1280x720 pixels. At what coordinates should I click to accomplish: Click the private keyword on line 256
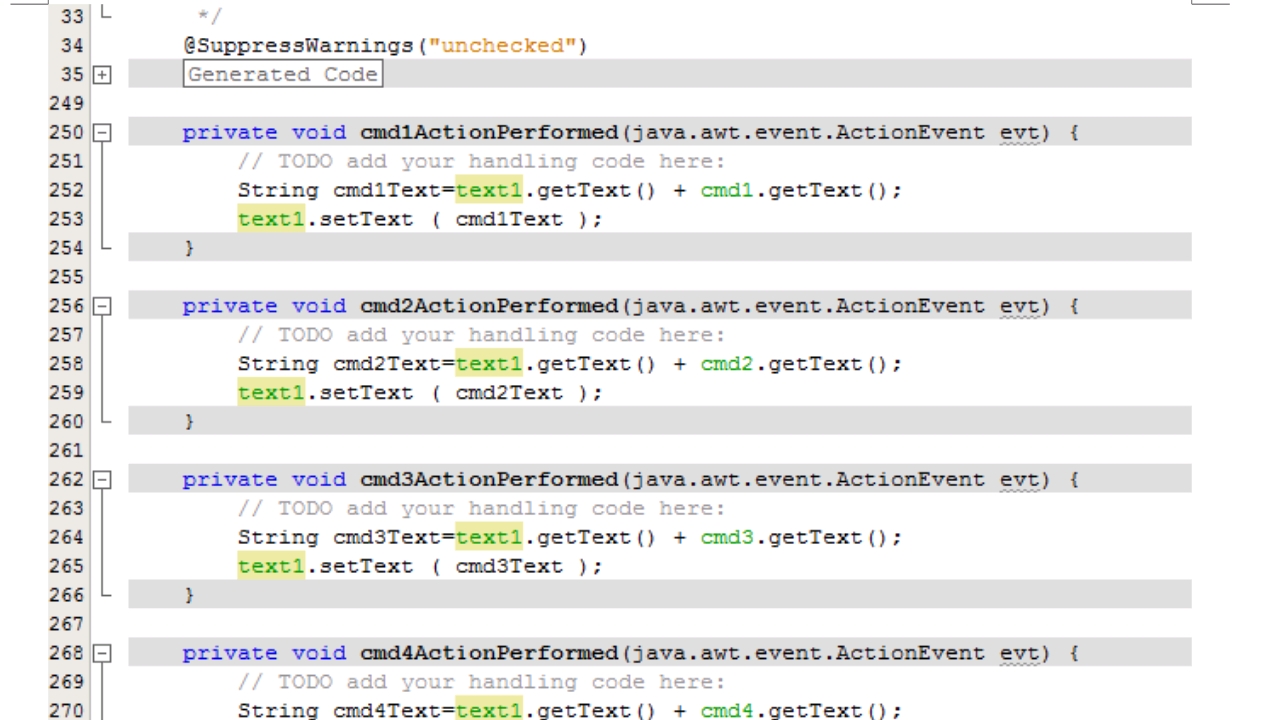(230, 306)
